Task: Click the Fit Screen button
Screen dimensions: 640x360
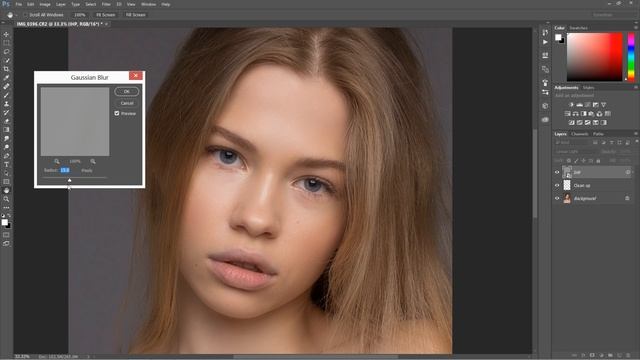Action: [x=106, y=15]
